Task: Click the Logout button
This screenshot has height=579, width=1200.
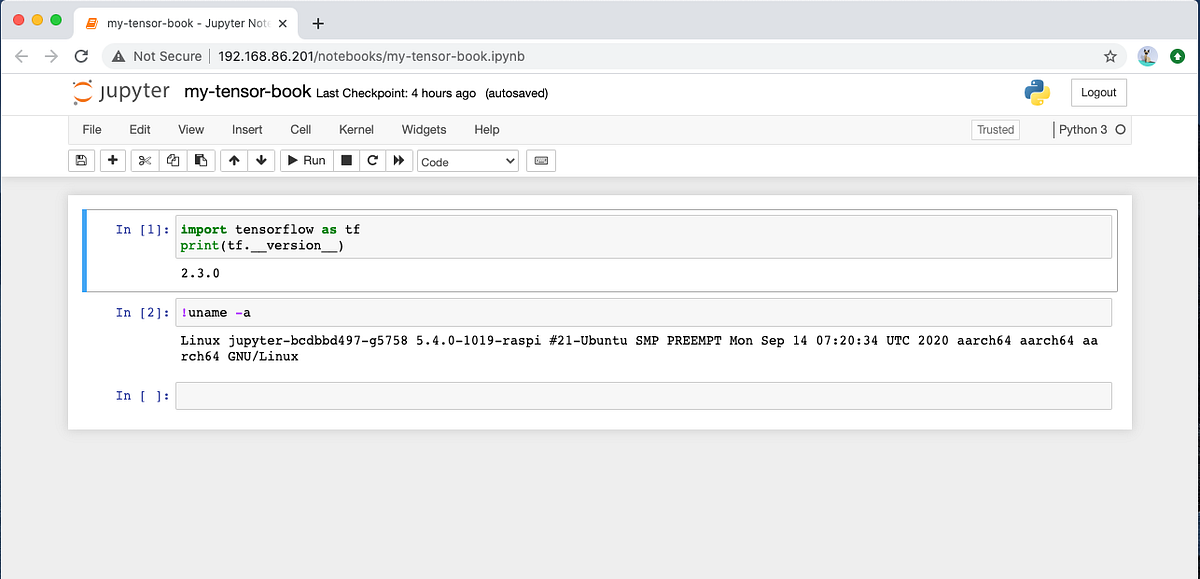Action: 1098,92
